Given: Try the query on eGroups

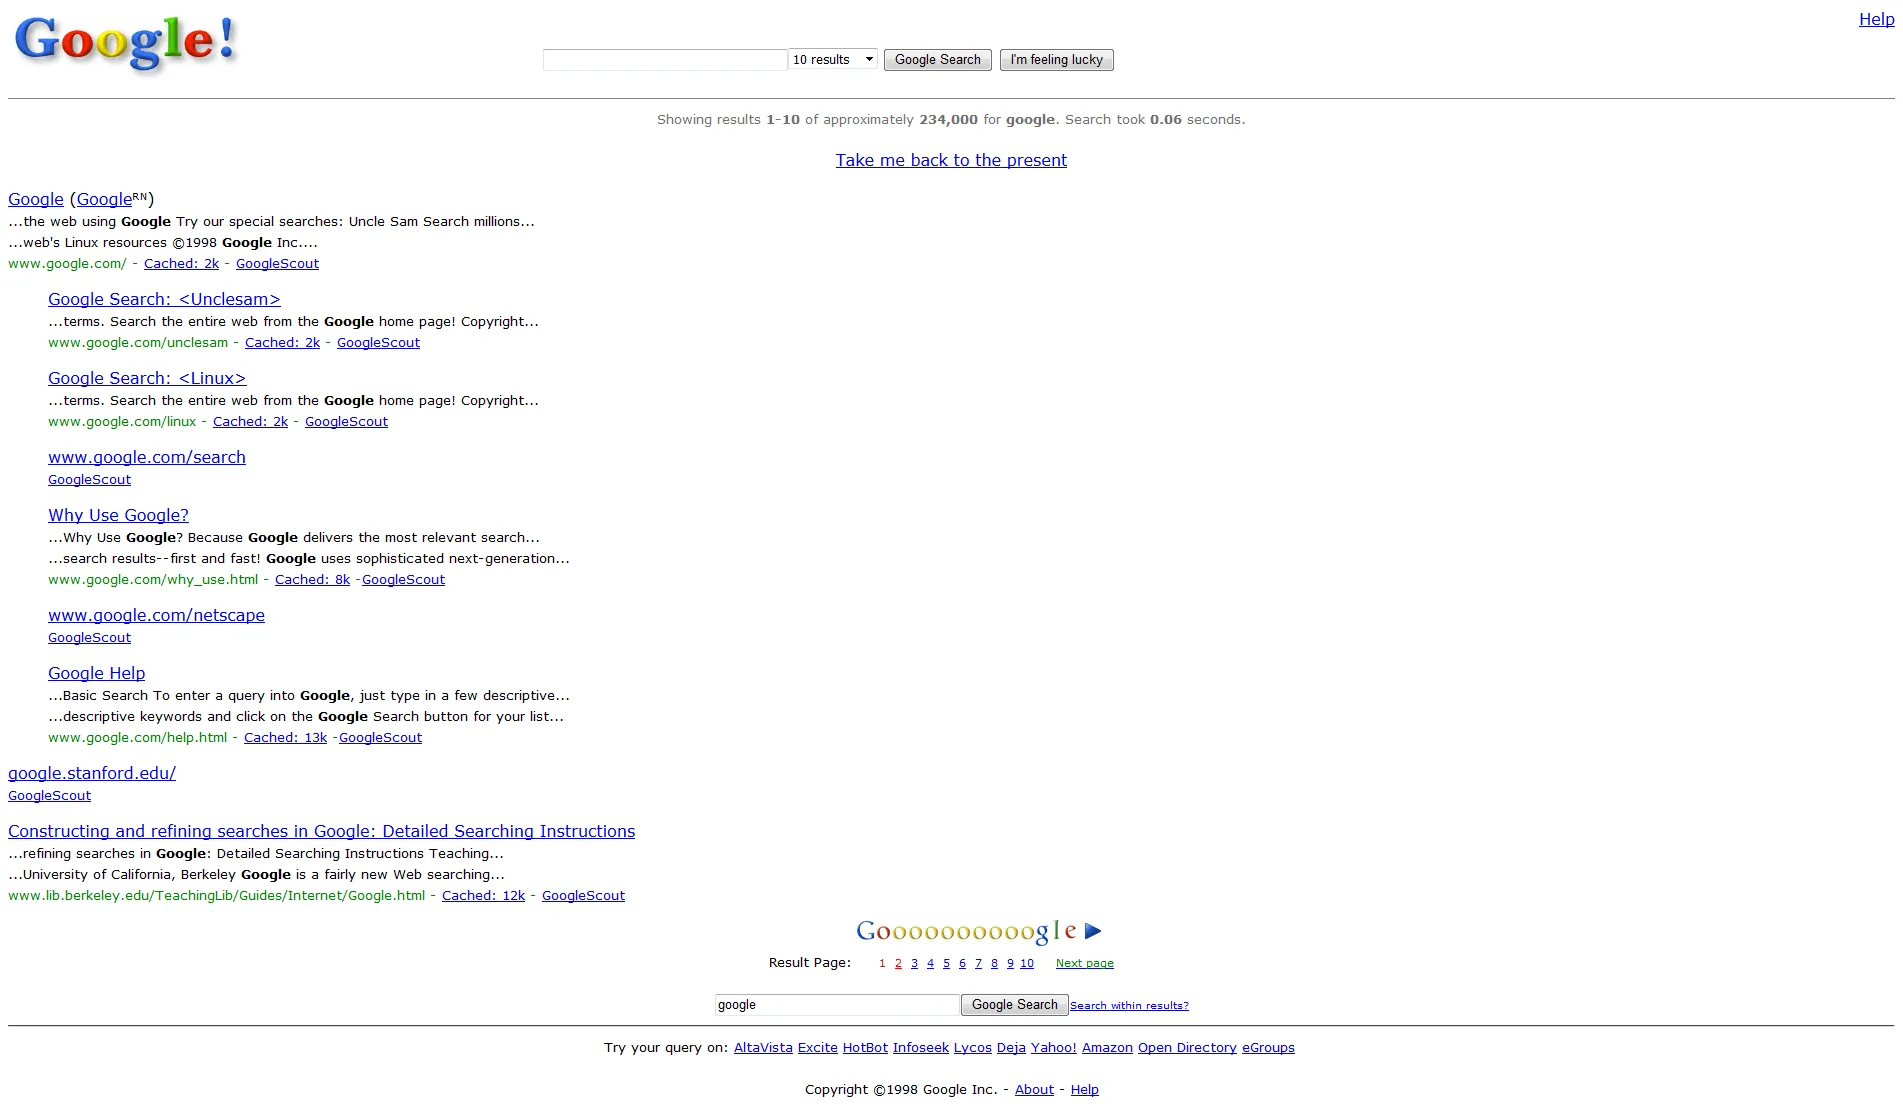Looking at the screenshot, I should [1268, 1048].
